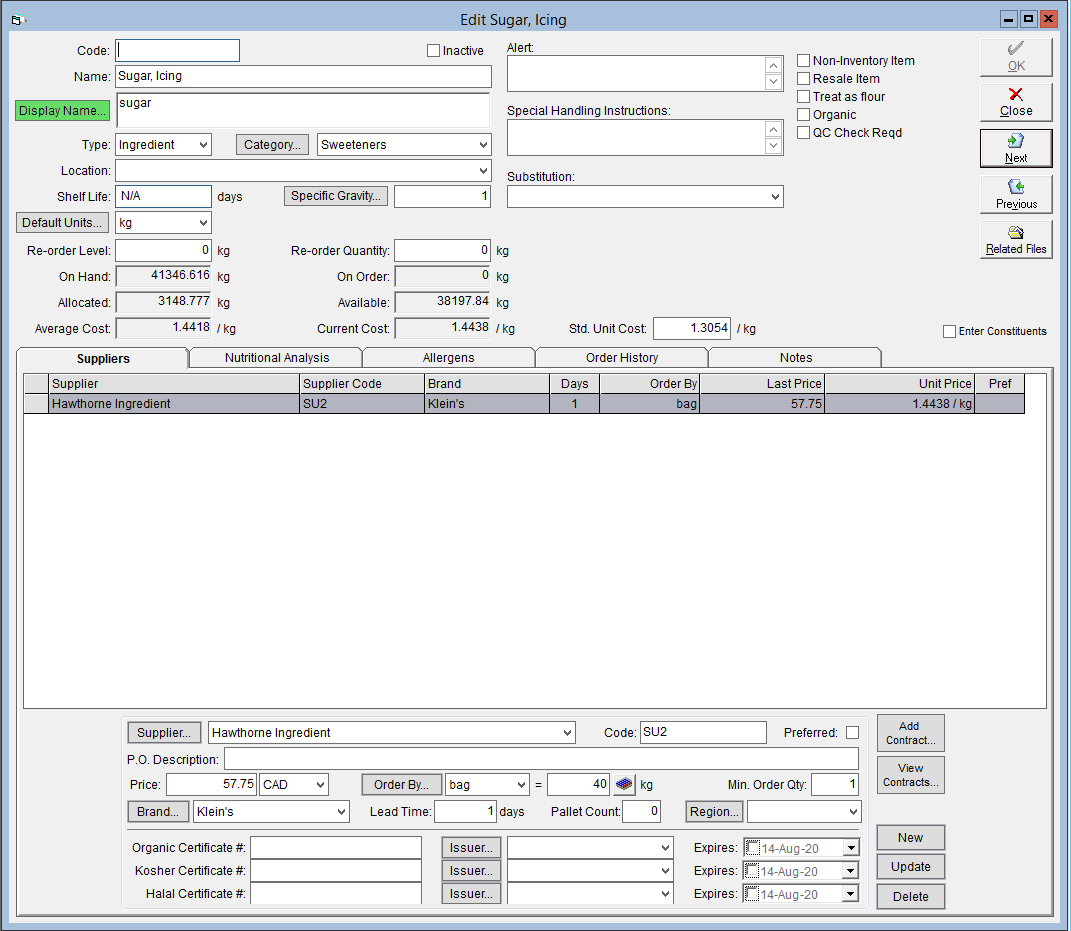Go to Previous ingredient record
The image size is (1071, 931).
pos(1016,195)
